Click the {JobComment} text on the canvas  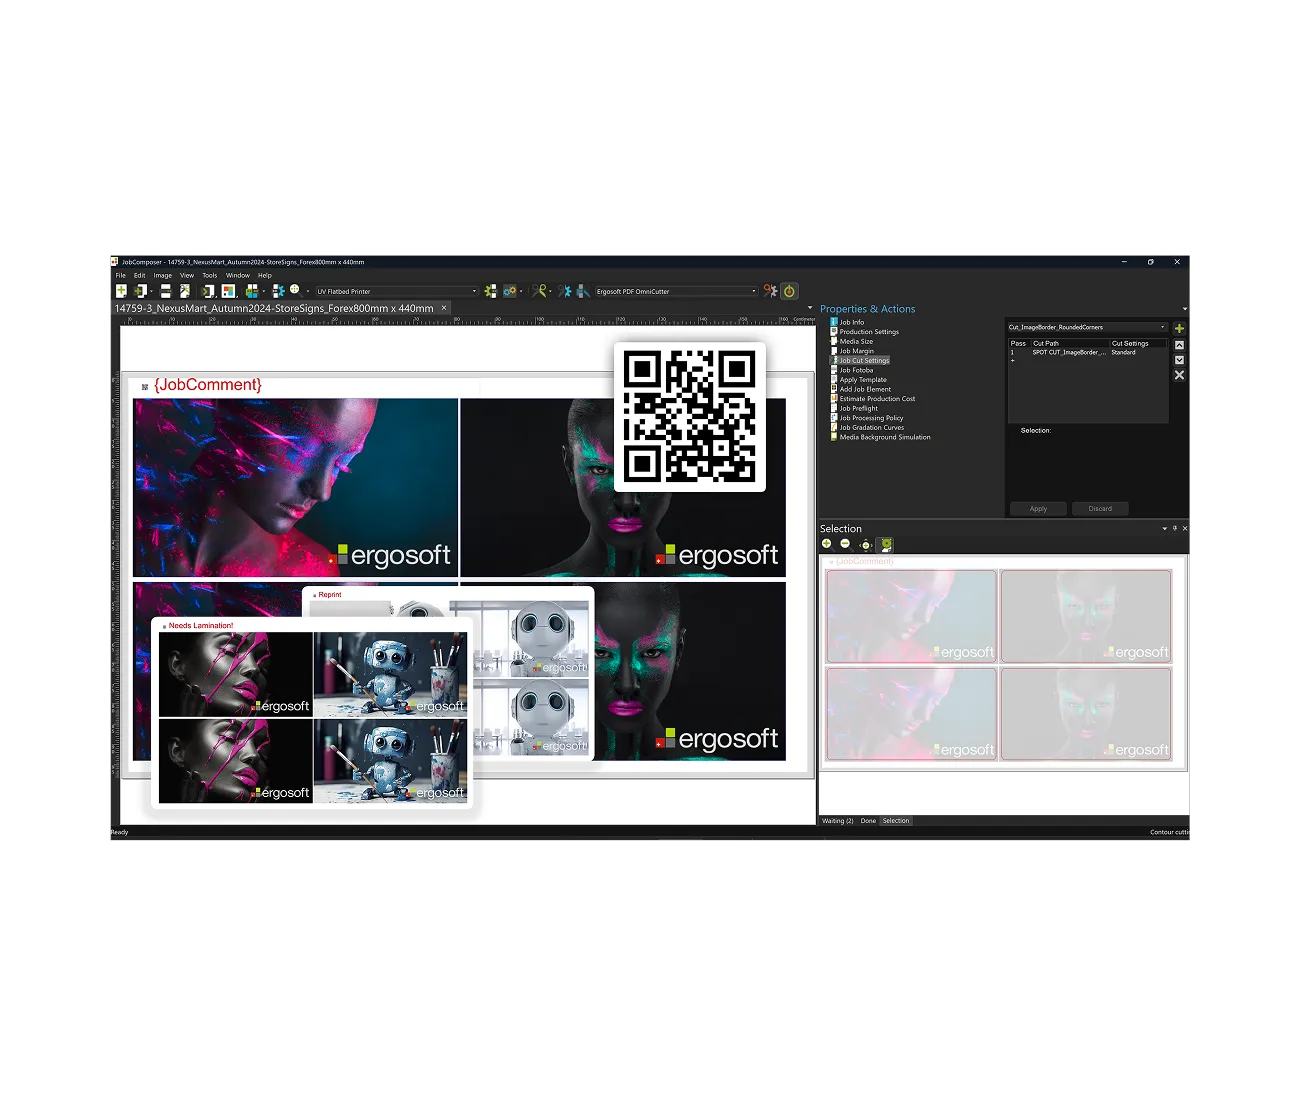pyautogui.click(x=208, y=385)
